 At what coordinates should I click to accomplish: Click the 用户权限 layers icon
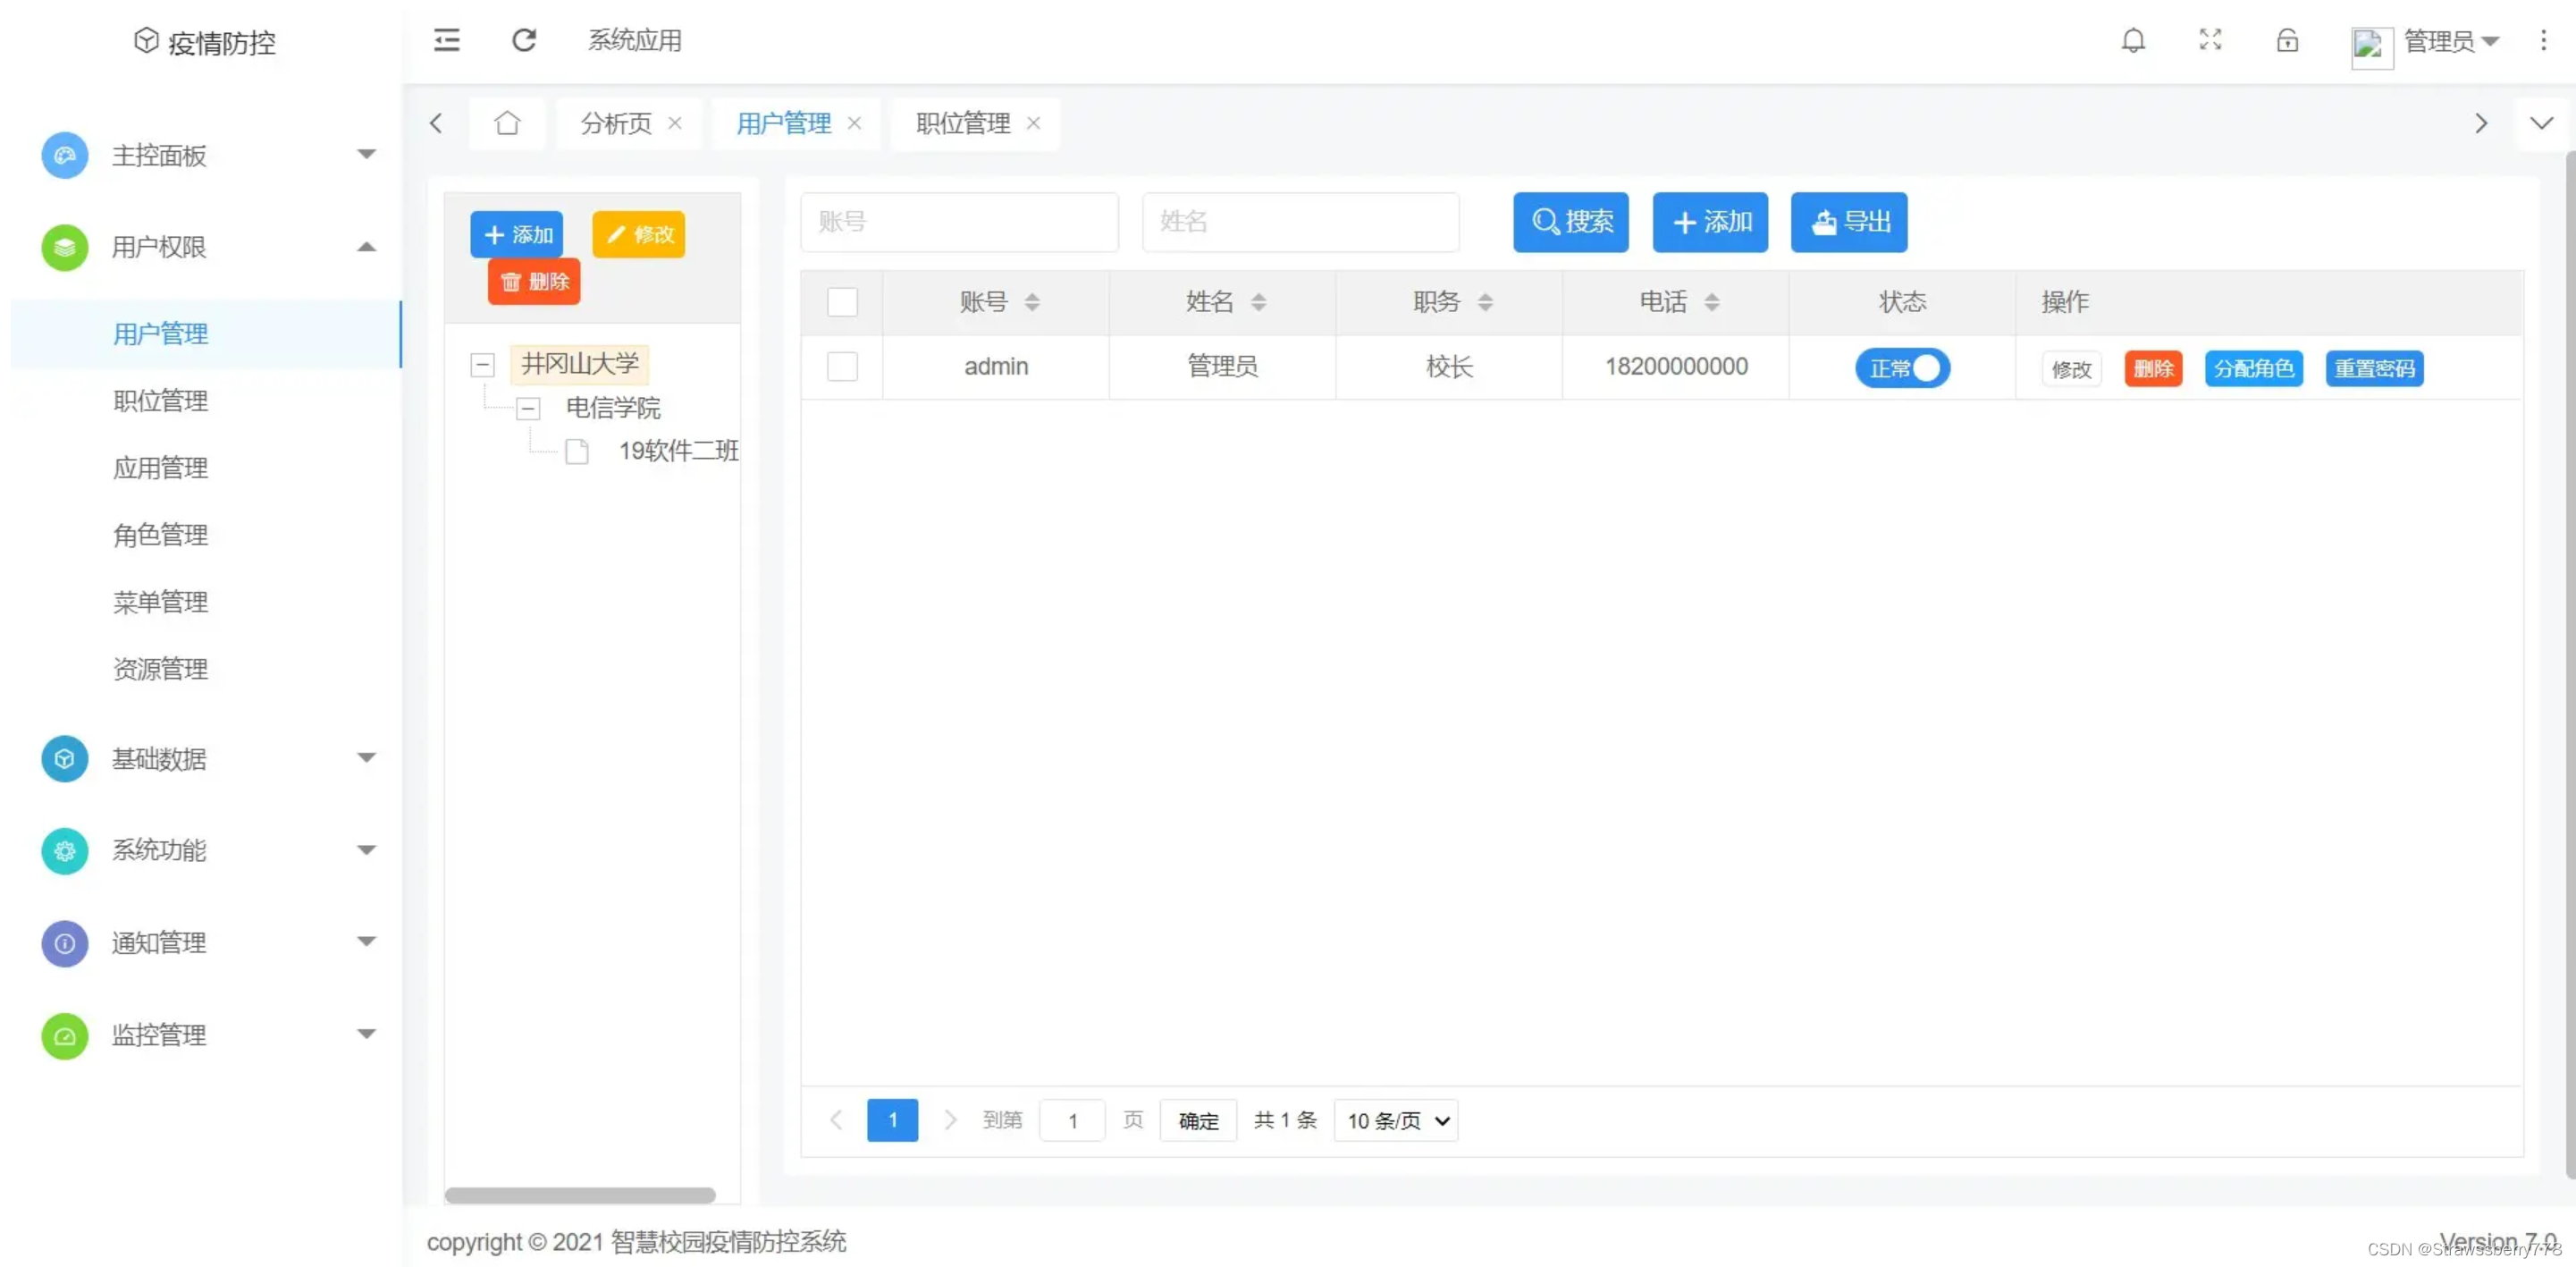64,247
